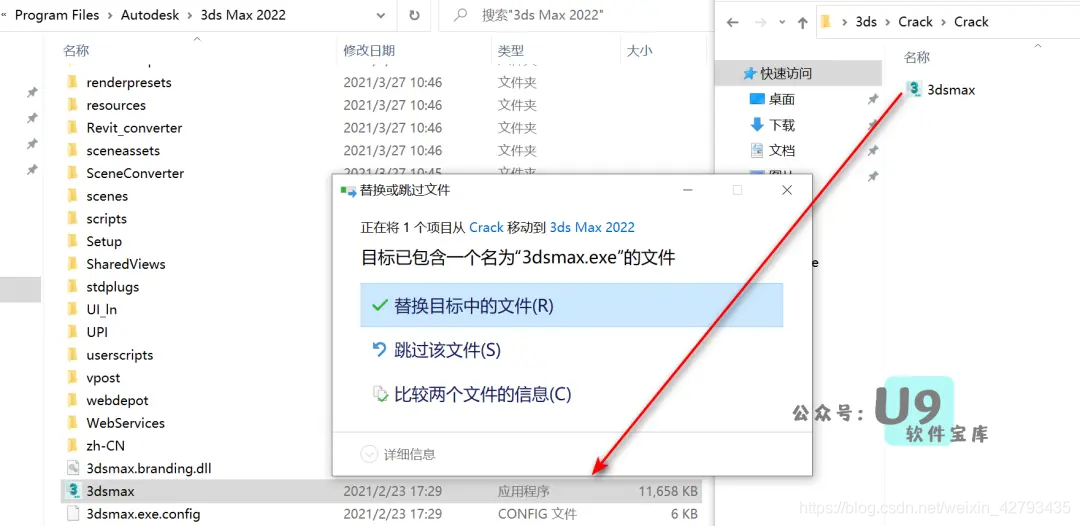Select 3dsmax application icon in left window
The image size is (1080, 526).
pyautogui.click(x=72, y=491)
